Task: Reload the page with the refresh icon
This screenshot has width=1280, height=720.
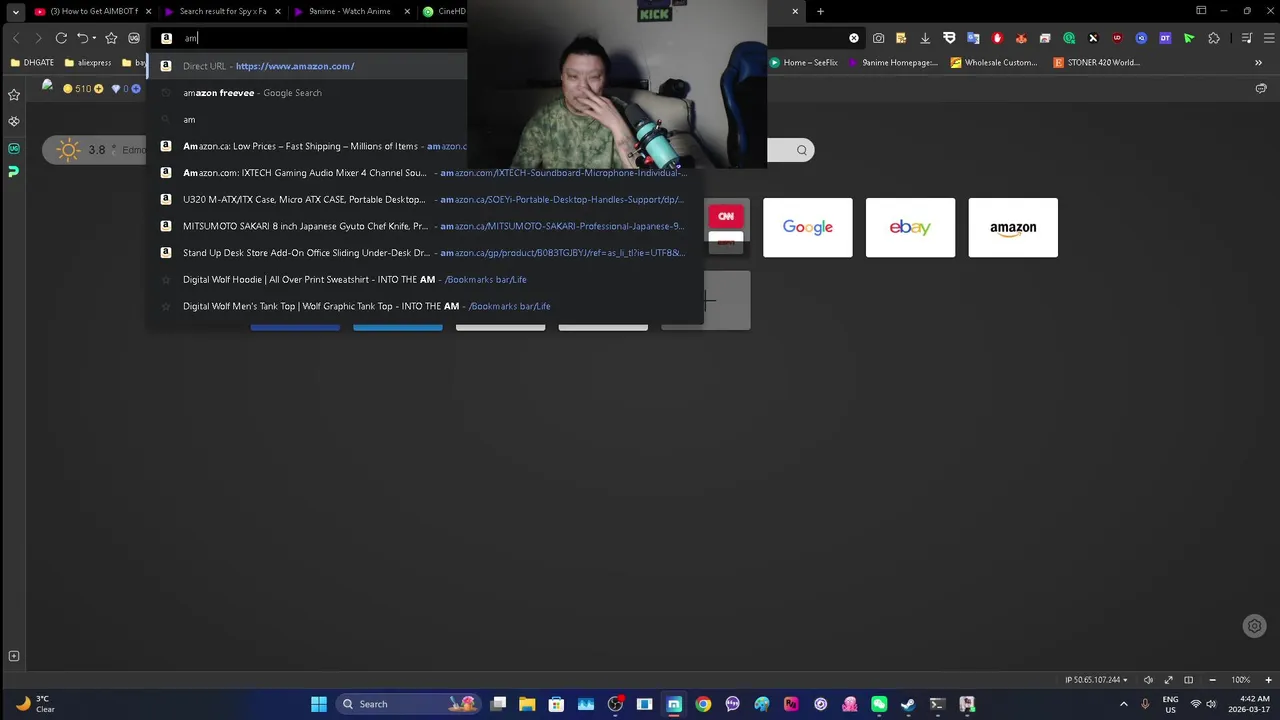Action: click(61, 38)
